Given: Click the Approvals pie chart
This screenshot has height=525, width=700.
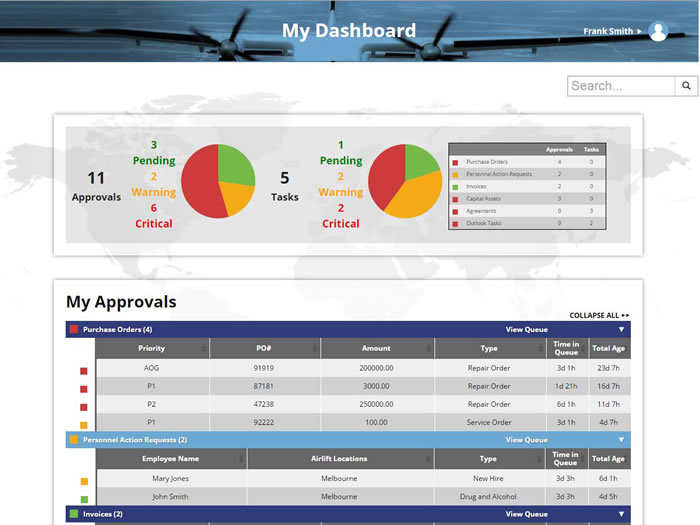Looking at the screenshot, I should (x=218, y=182).
